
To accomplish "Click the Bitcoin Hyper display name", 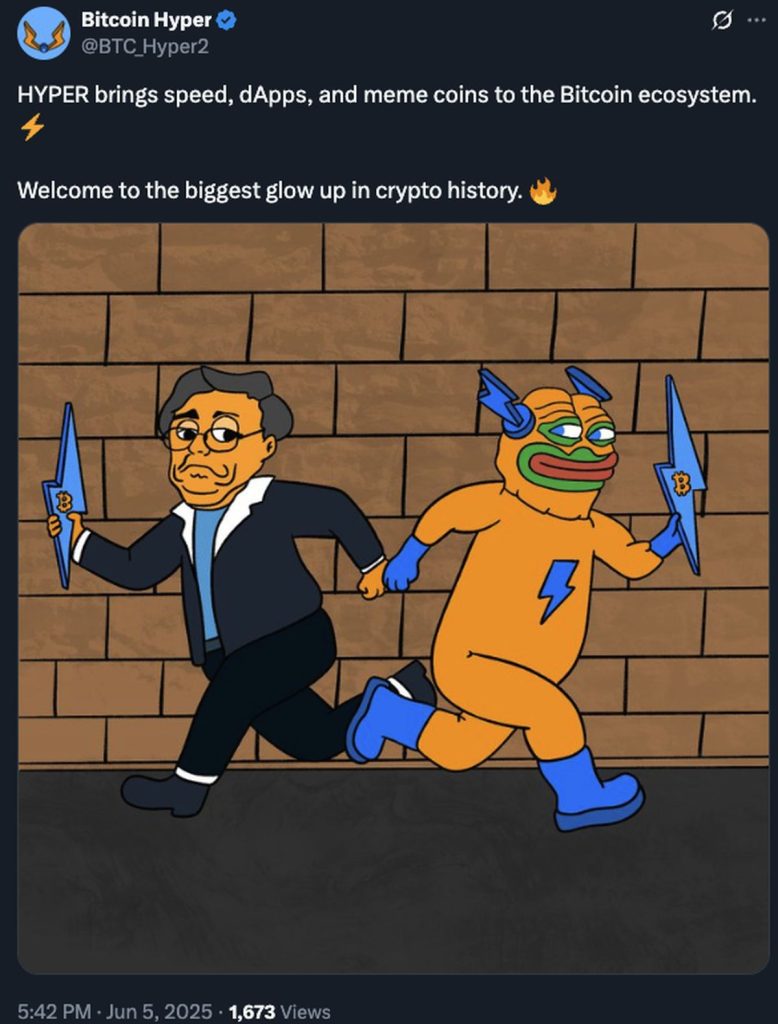I will tap(146, 20).
